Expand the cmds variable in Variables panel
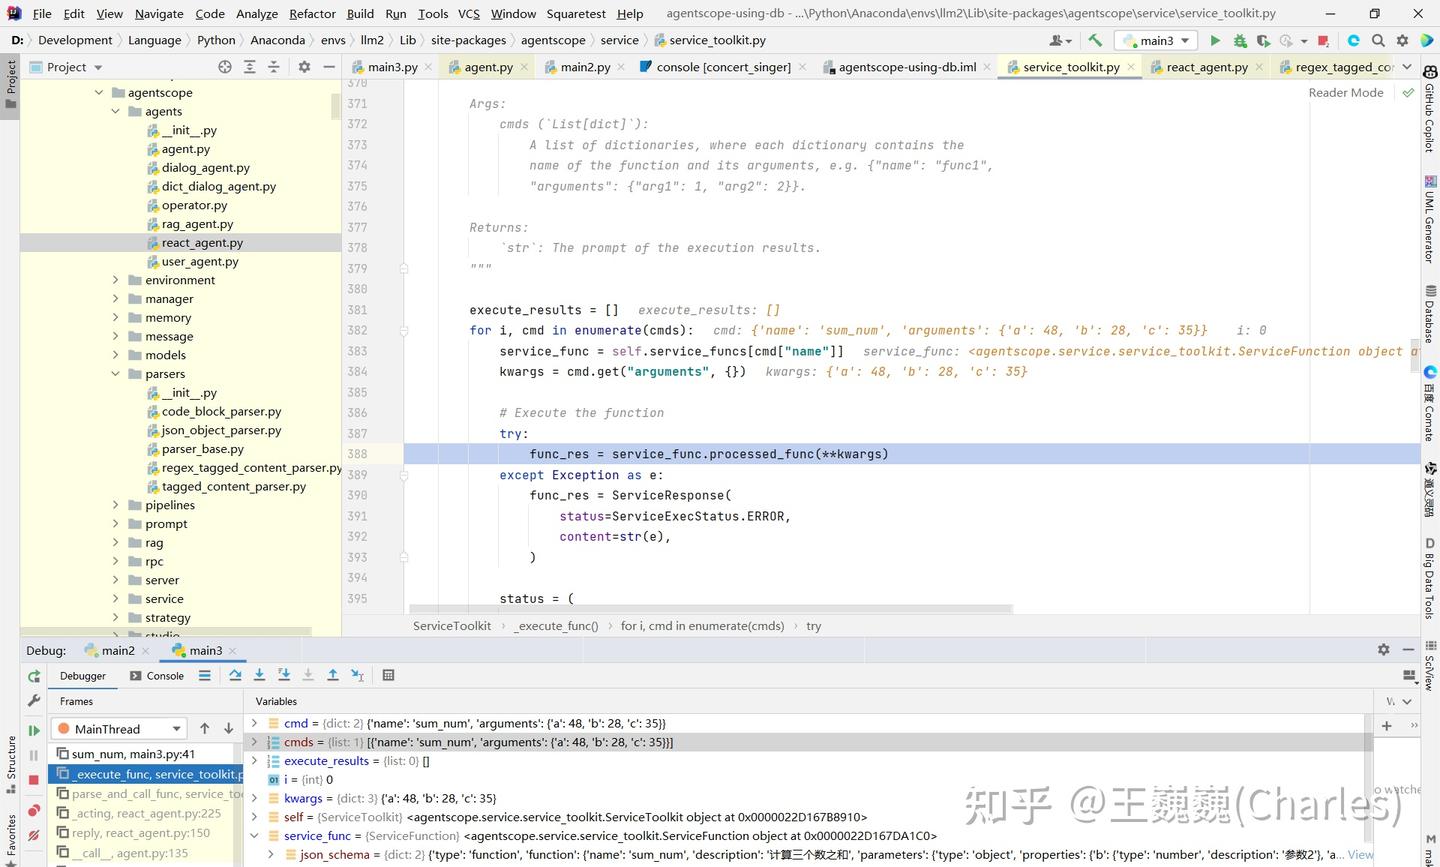 (x=254, y=742)
